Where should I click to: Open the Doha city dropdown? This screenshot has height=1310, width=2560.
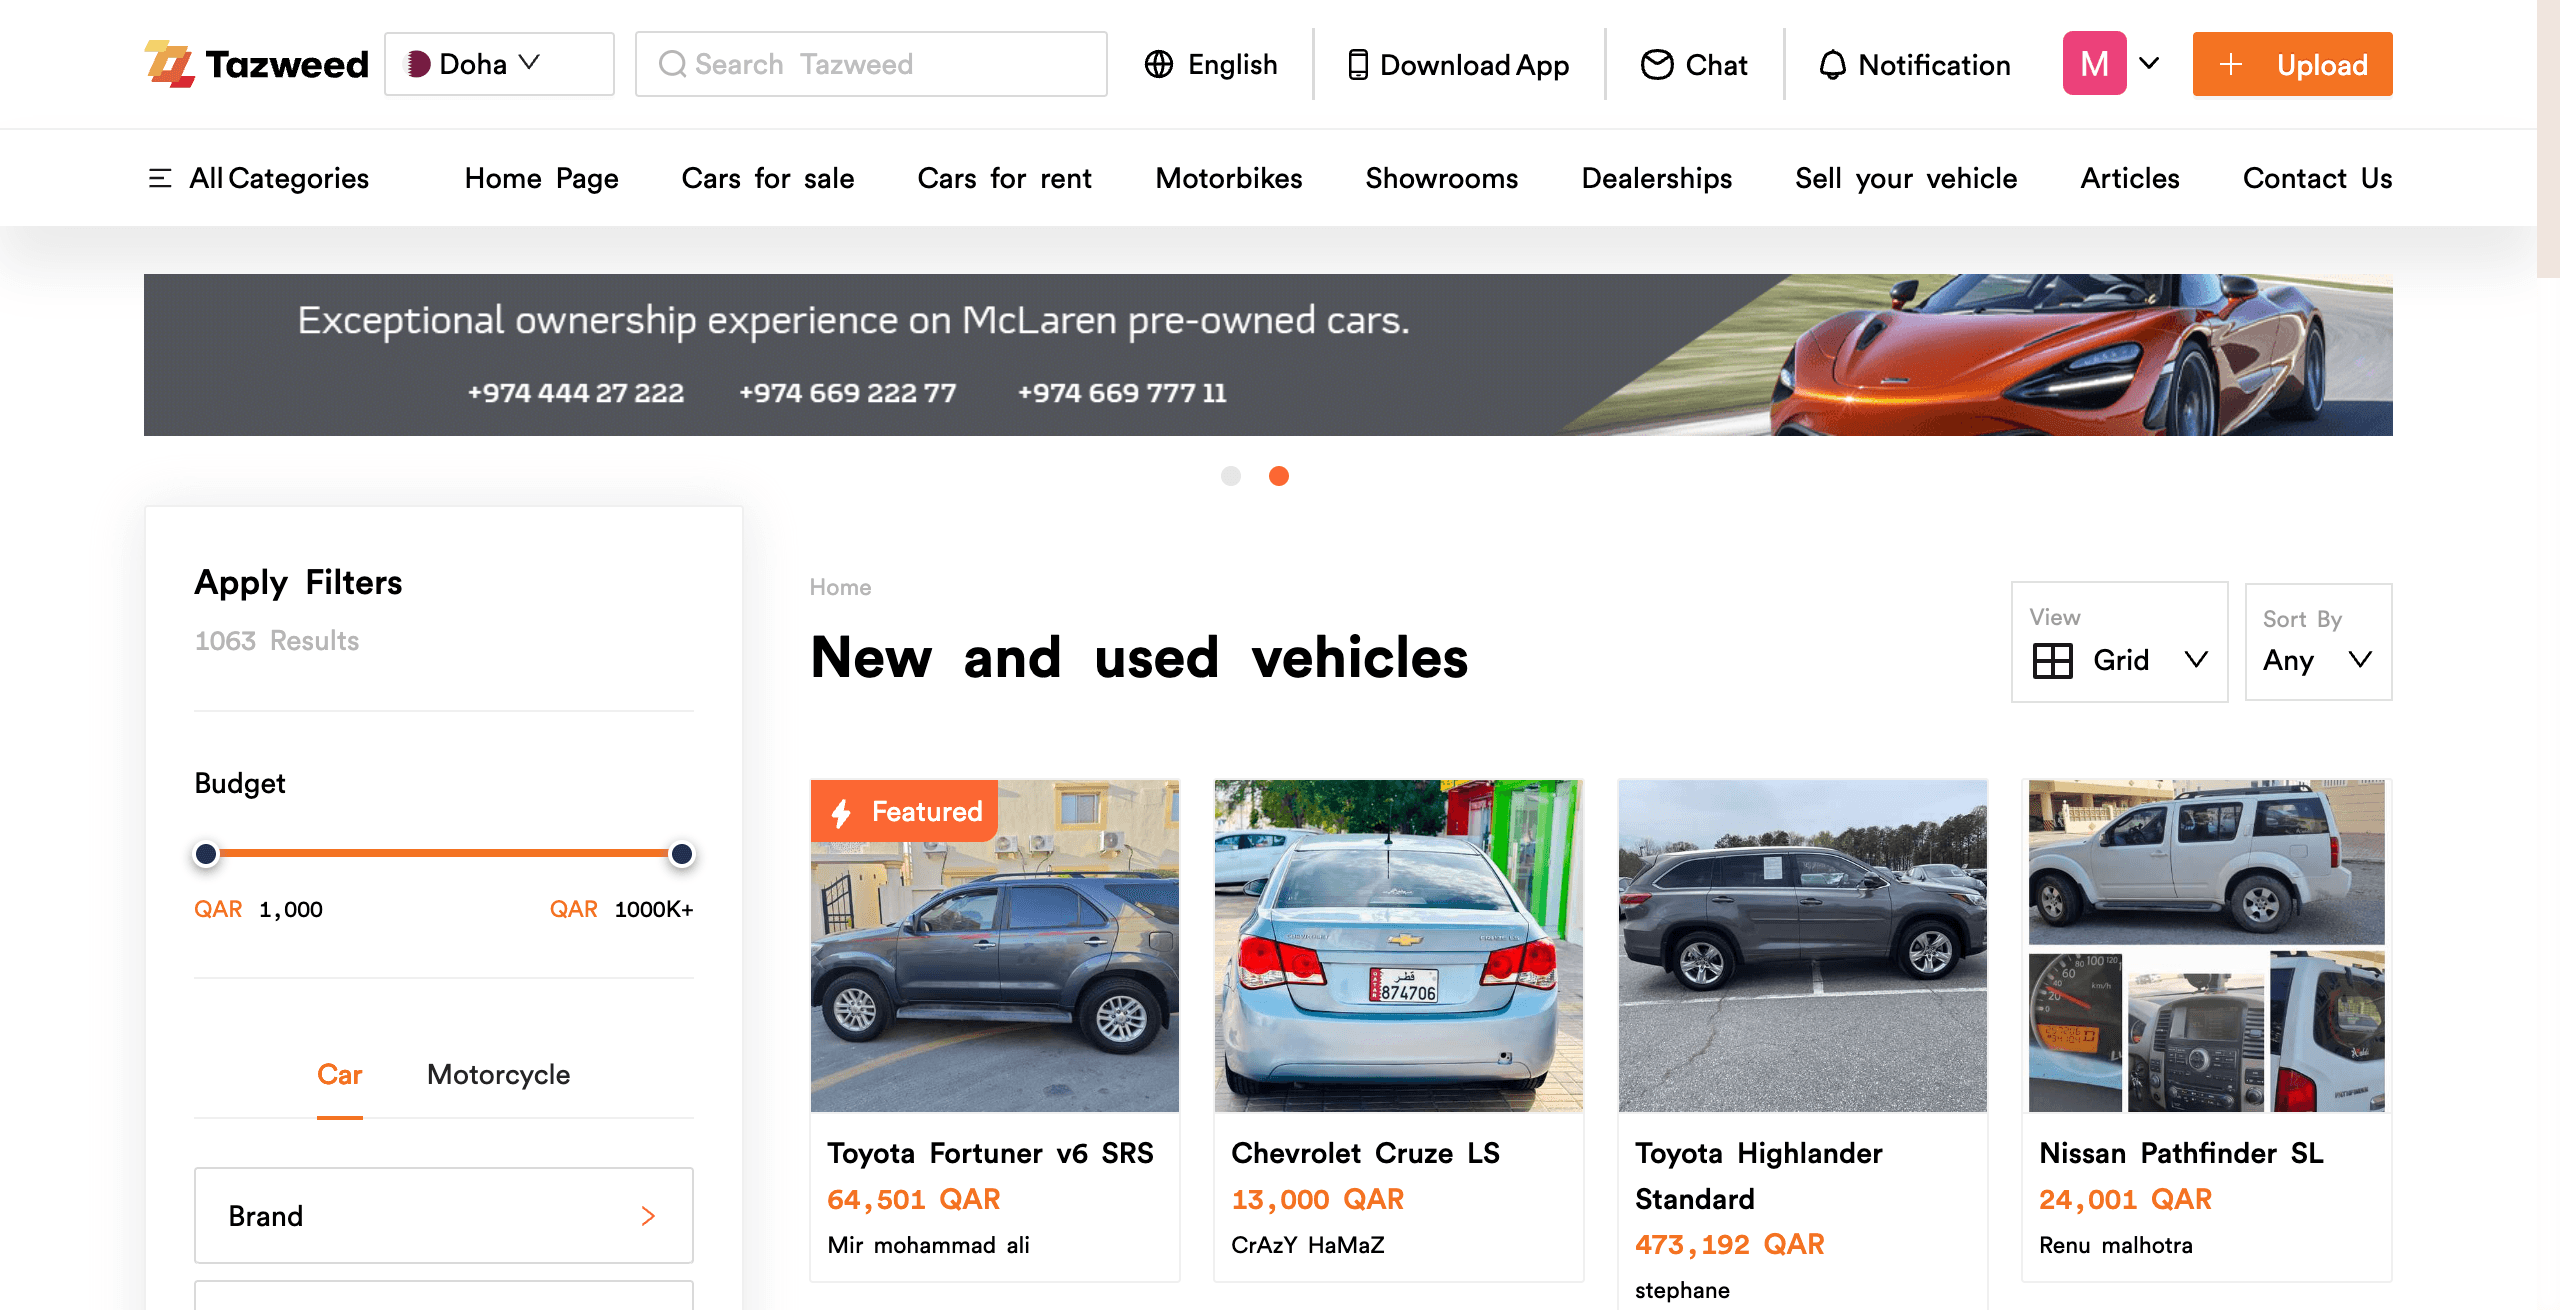[499, 64]
